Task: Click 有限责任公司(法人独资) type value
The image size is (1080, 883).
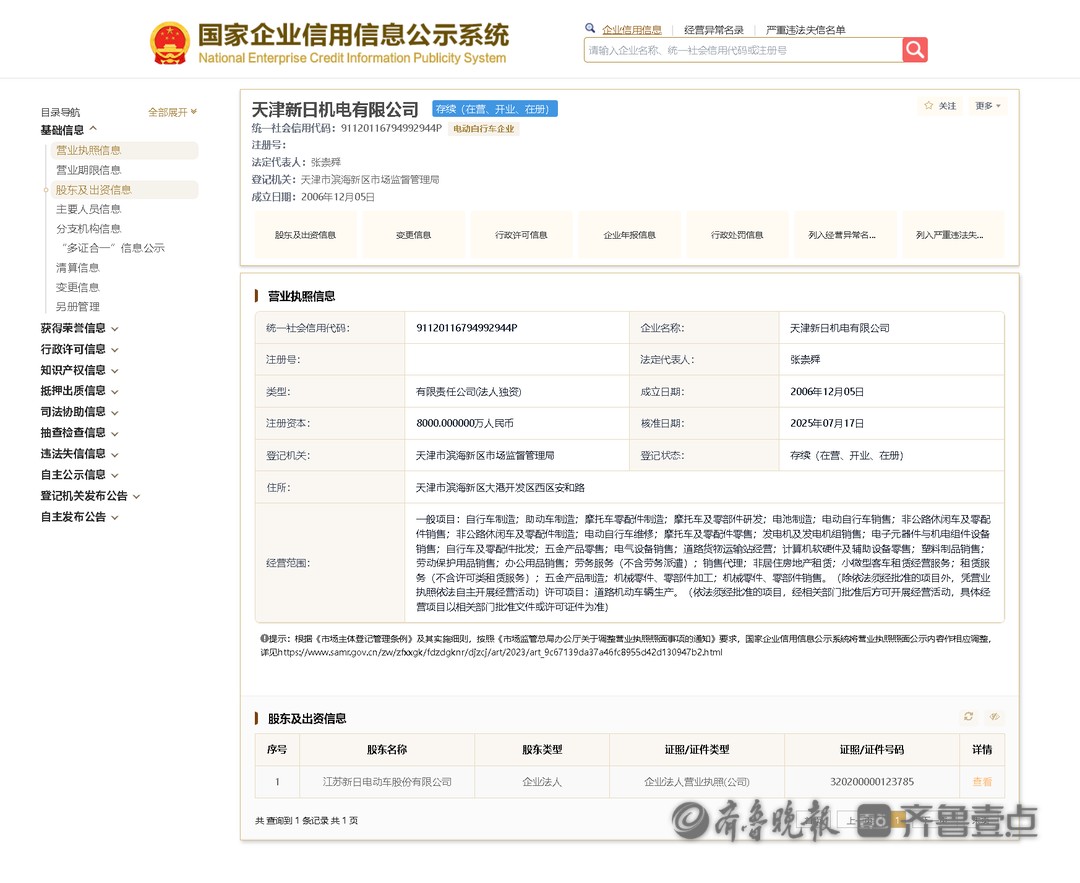Action: [x=468, y=391]
